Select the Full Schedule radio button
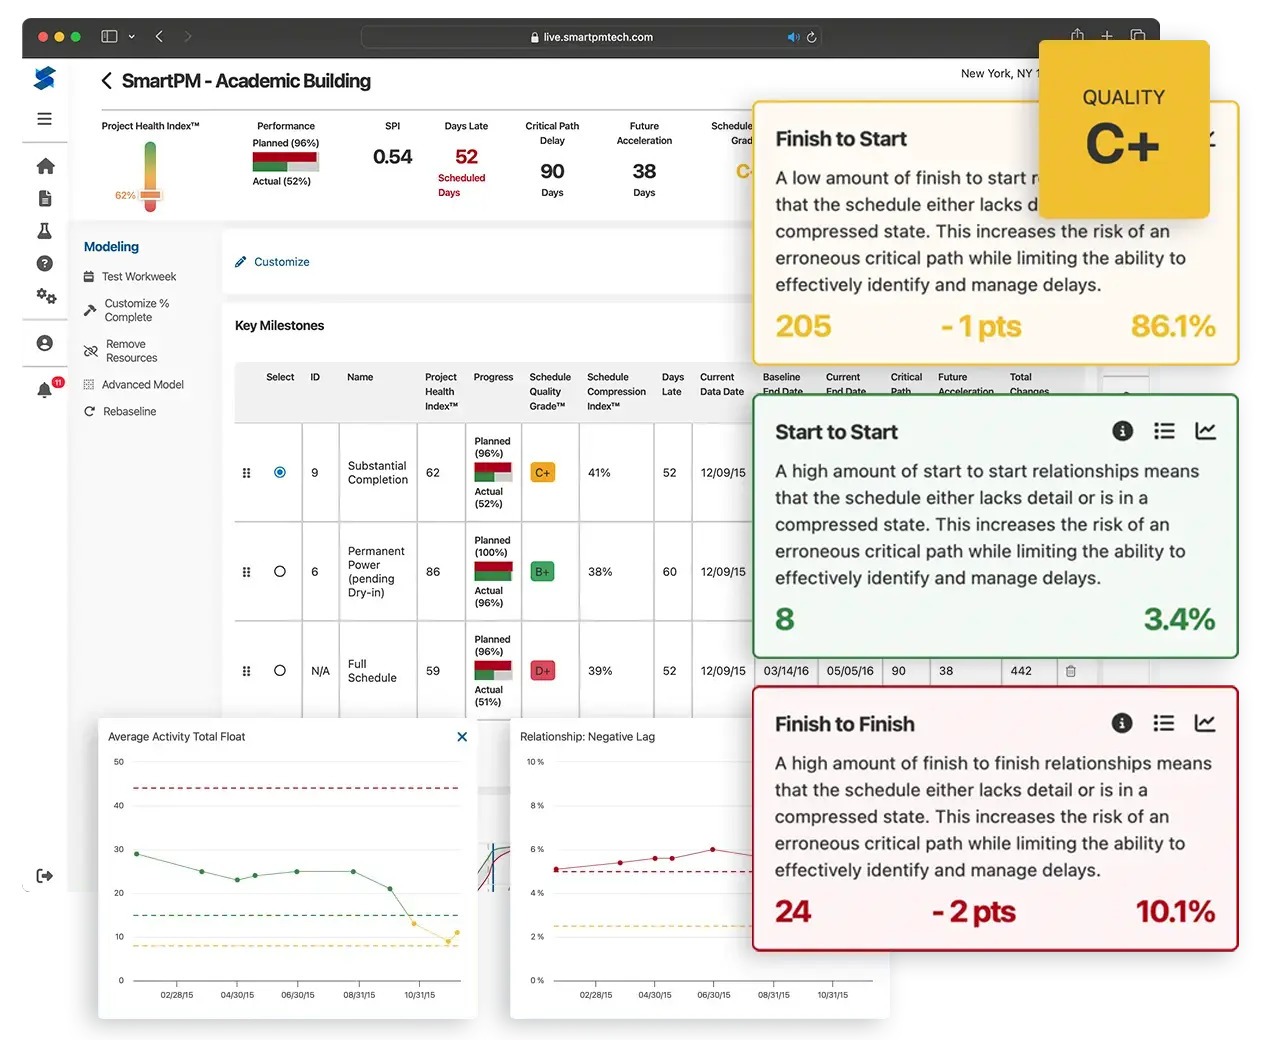 tap(280, 670)
